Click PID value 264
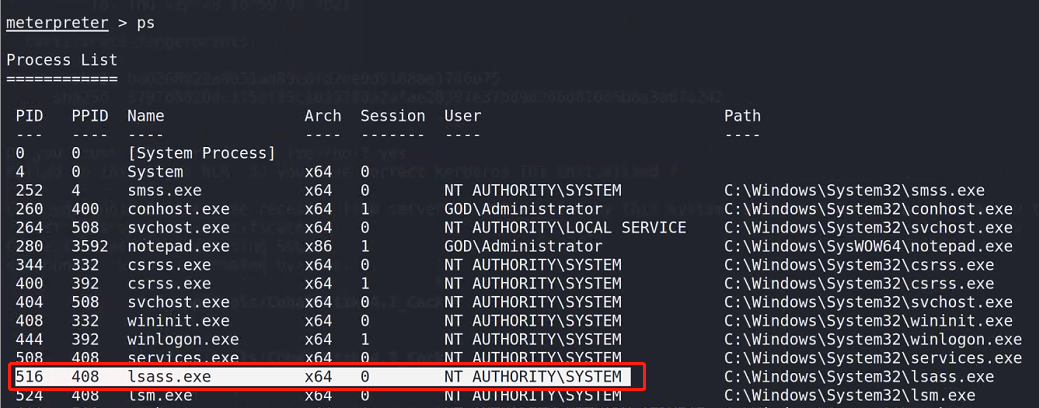The image size is (1039, 408). click(x=29, y=228)
